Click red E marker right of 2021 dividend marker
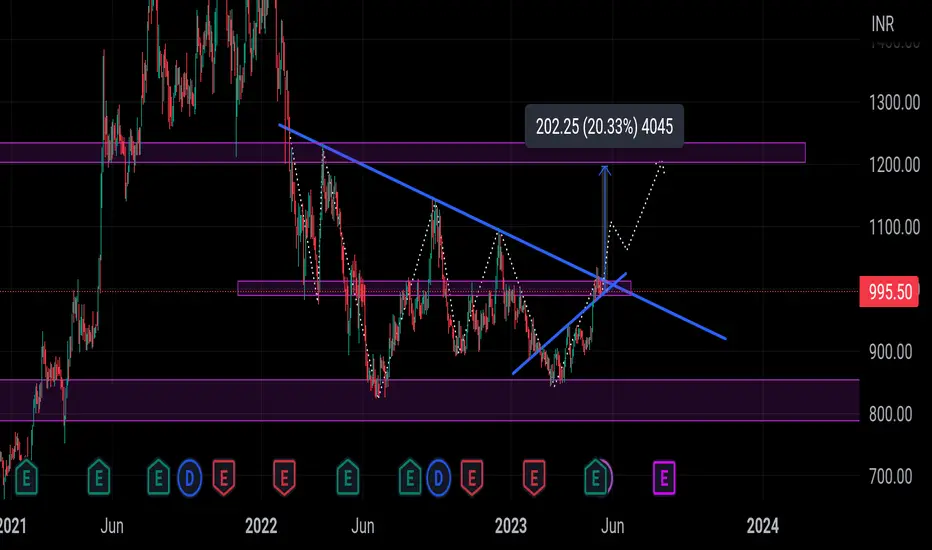Image resolution: width=932 pixels, height=550 pixels. click(223, 477)
